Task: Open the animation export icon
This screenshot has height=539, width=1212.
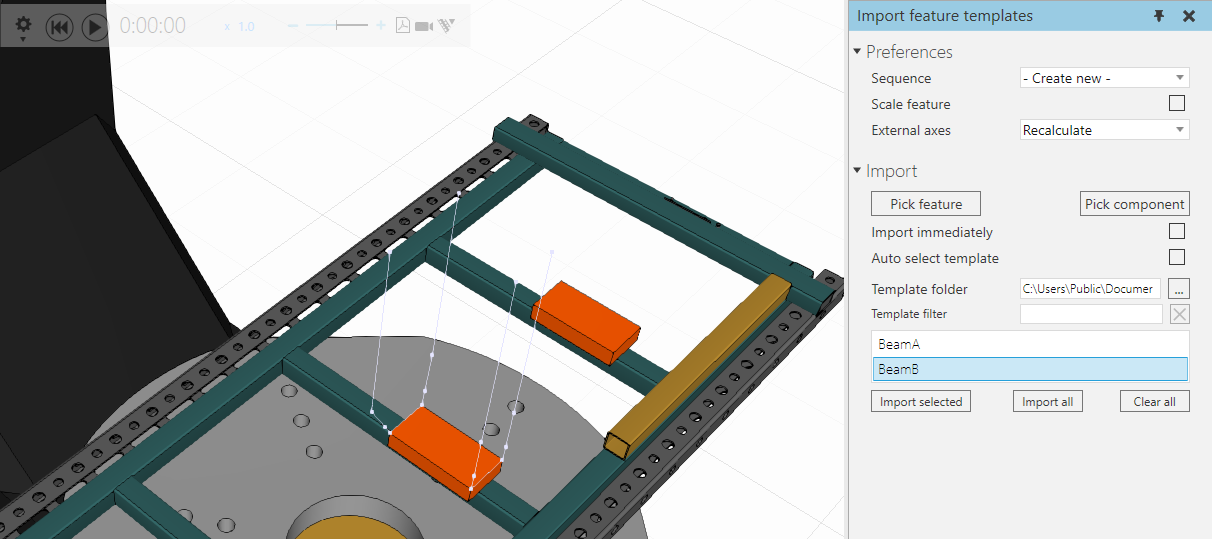Action: pyautogui.click(x=448, y=26)
